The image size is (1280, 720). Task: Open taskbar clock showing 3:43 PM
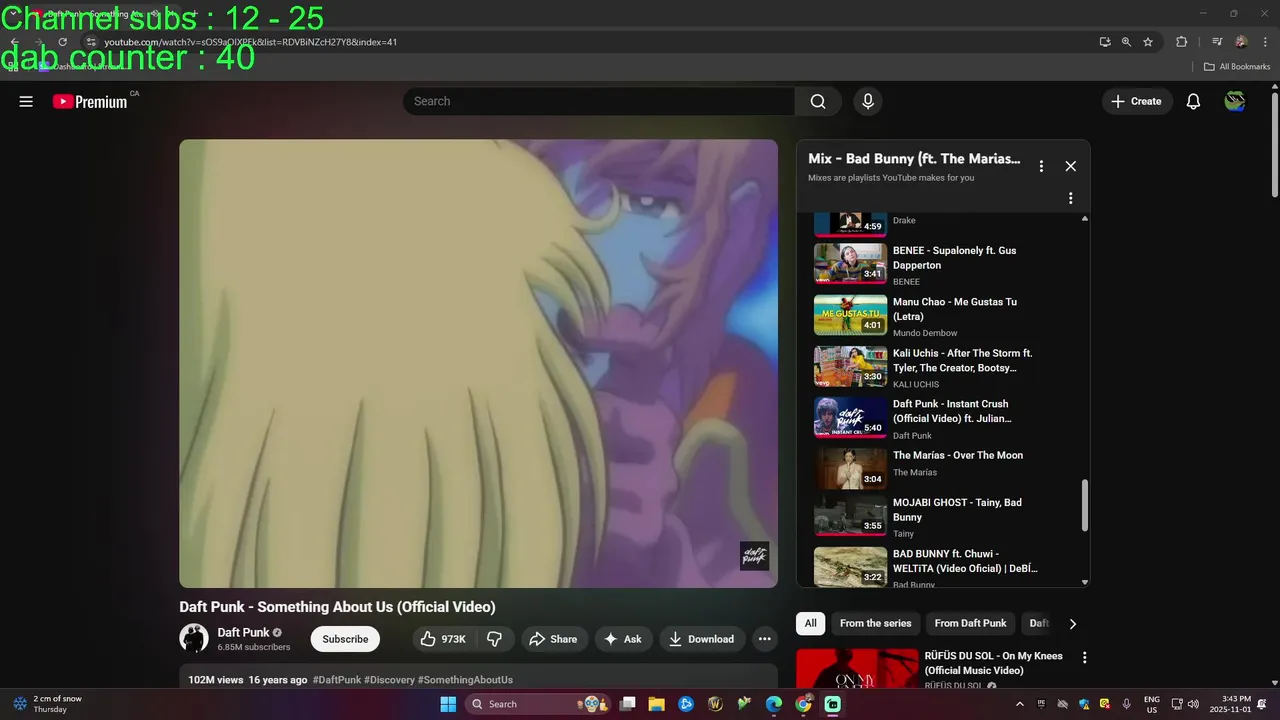click(x=1236, y=704)
